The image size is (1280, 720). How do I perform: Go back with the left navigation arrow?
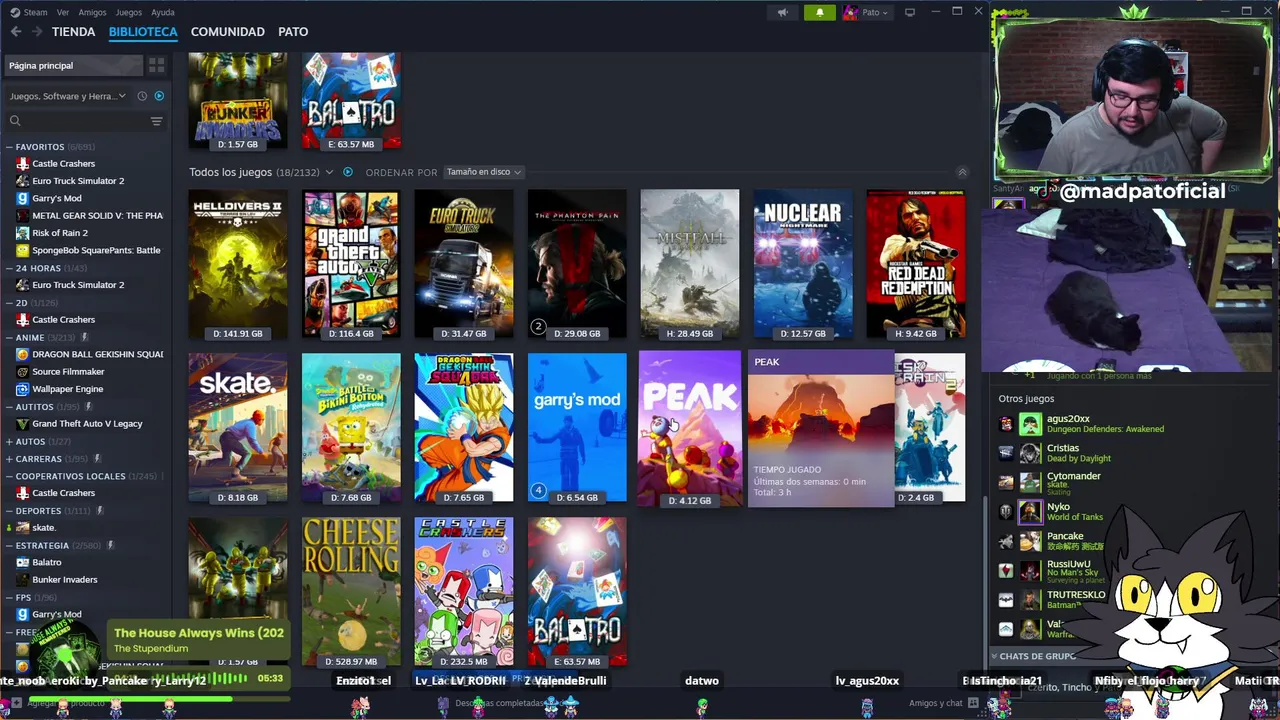16,32
